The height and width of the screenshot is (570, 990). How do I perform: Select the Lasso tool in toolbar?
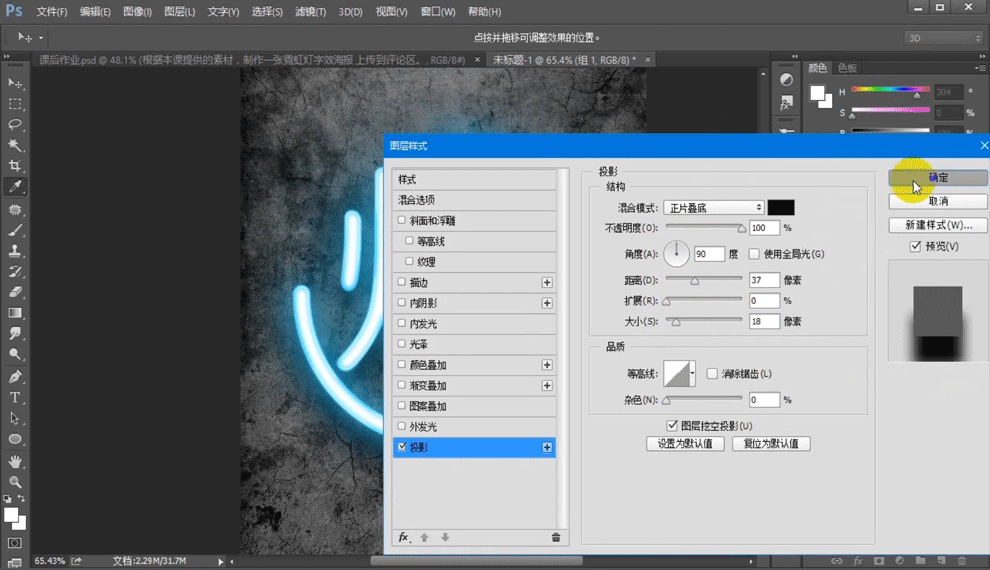point(15,125)
